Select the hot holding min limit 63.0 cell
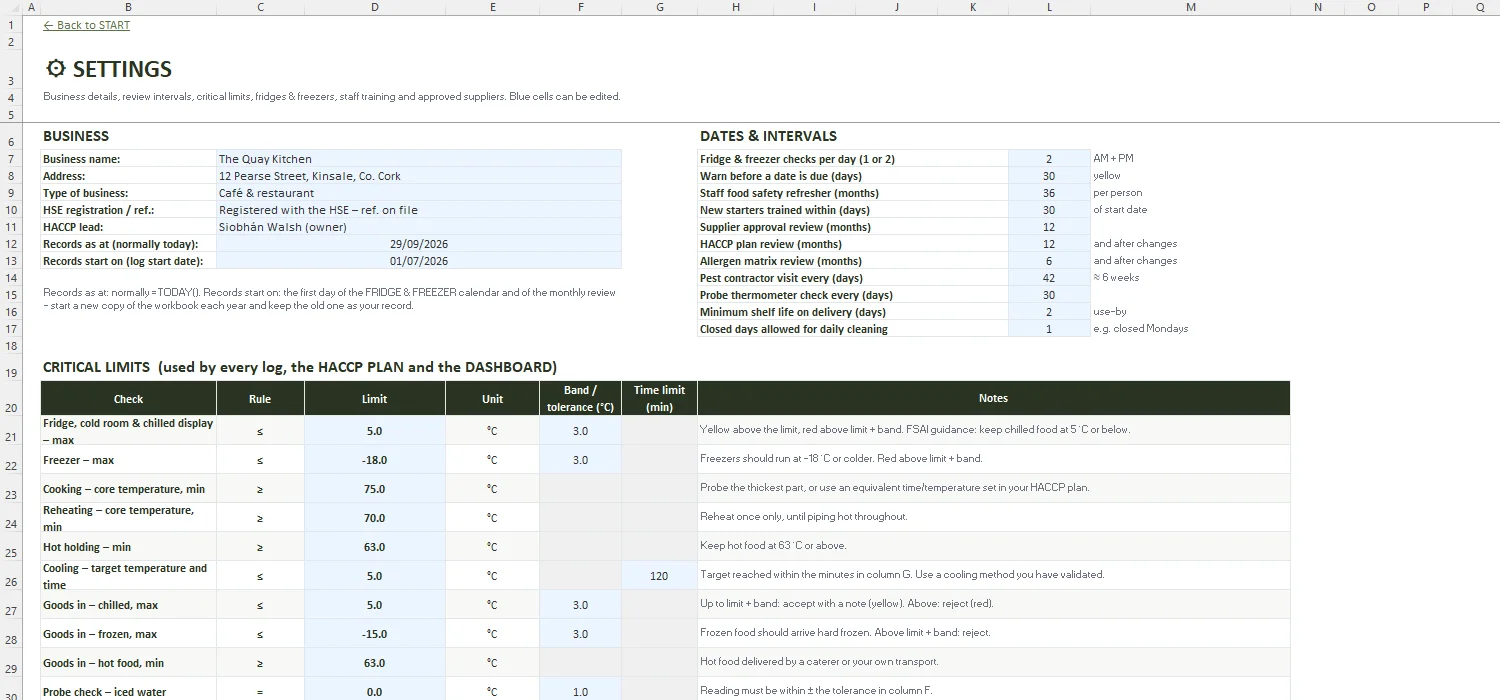Viewport: 1500px width, 700px height. (x=375, y=547)
